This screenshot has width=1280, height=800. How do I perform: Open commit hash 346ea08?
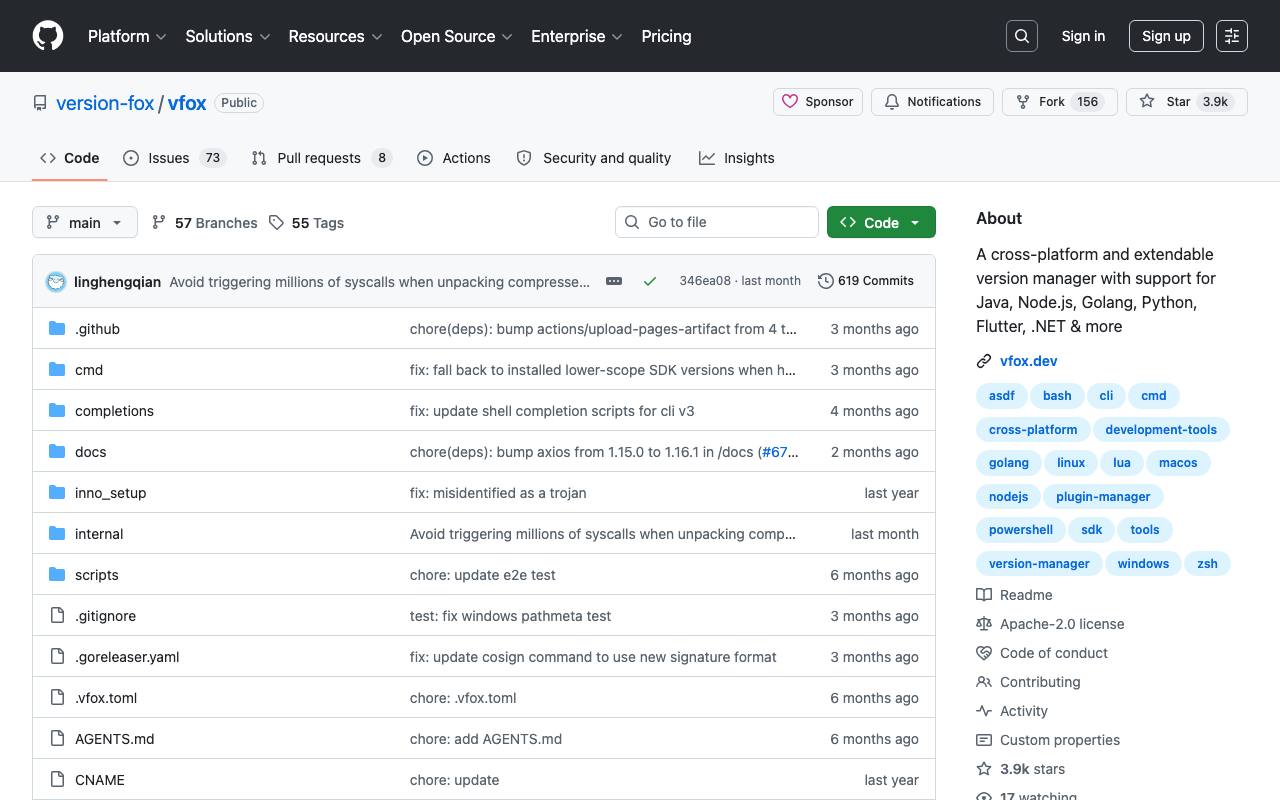tap(705, 281)
